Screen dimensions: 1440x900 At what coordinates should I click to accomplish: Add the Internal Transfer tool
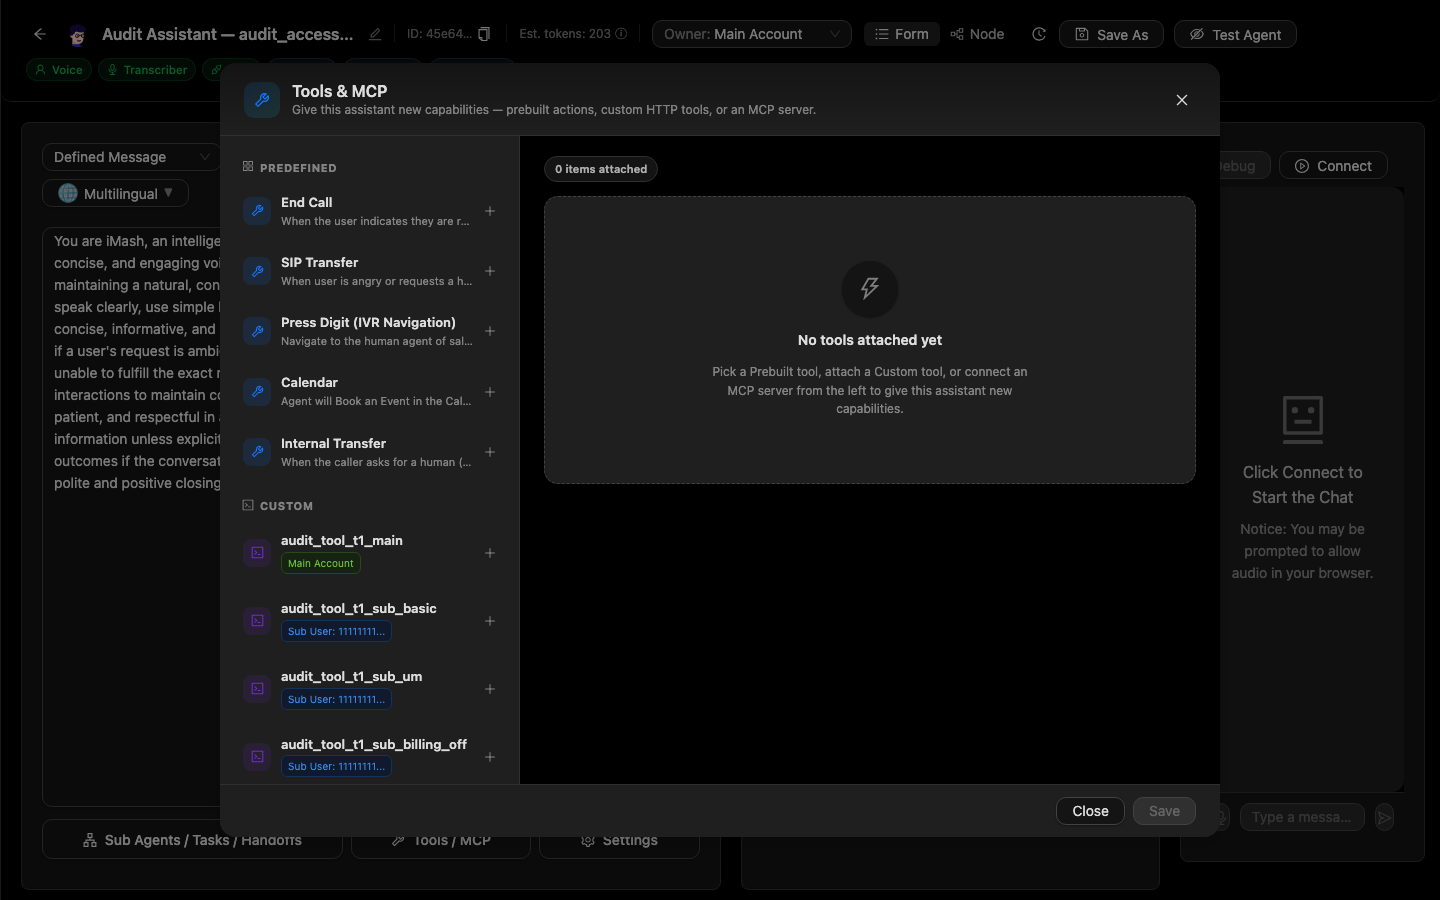[490, 452]
